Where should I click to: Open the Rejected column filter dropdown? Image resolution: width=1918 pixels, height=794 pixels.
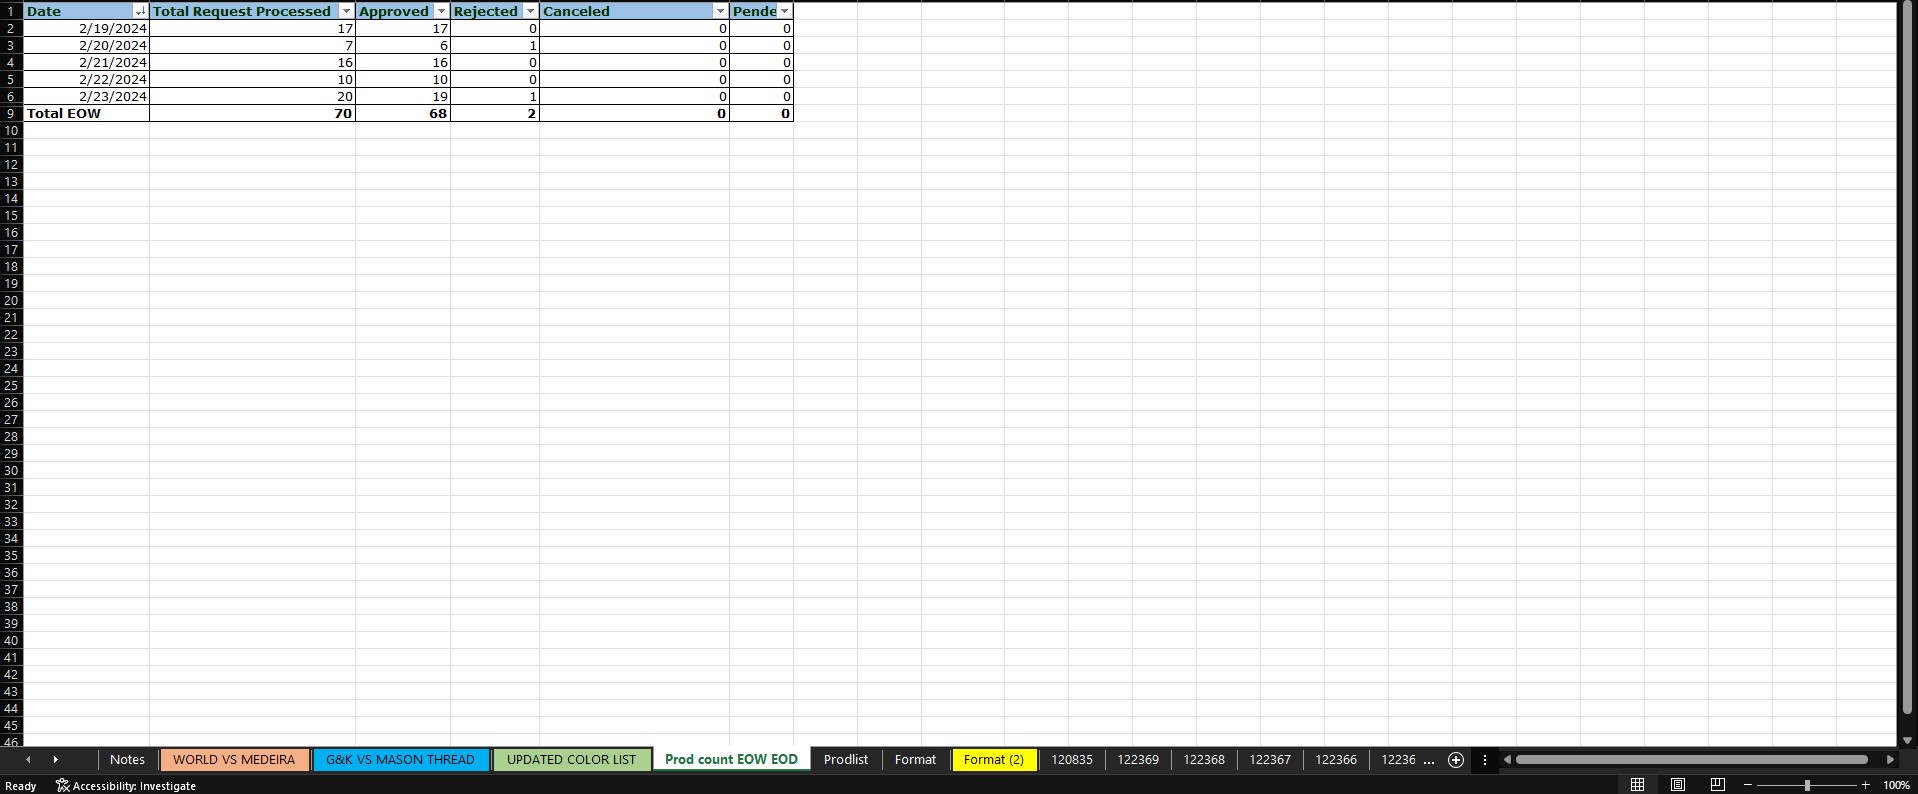530,11
